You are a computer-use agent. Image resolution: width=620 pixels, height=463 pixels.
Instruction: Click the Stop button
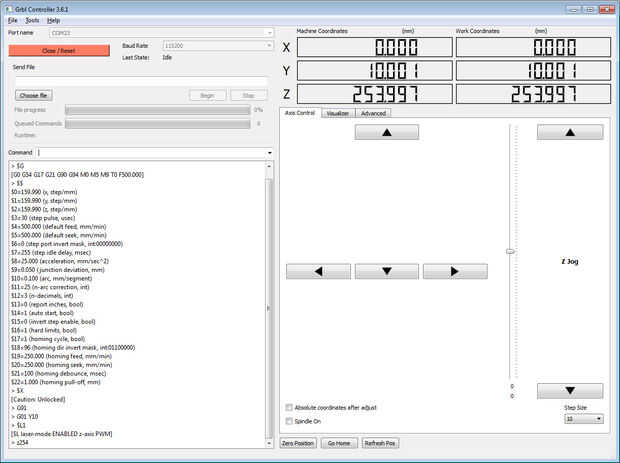[249, 95]
